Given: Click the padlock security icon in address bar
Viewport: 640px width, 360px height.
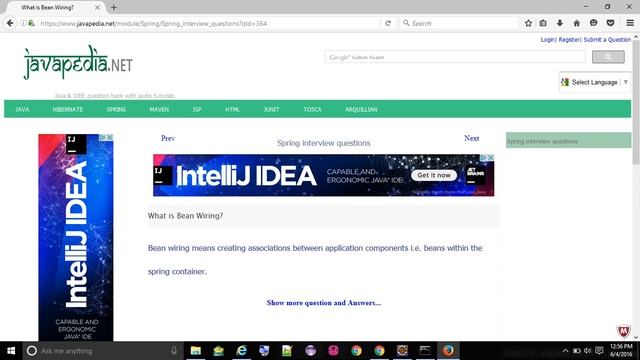Looking at the screenshot, I should click(x=31, y=23).
